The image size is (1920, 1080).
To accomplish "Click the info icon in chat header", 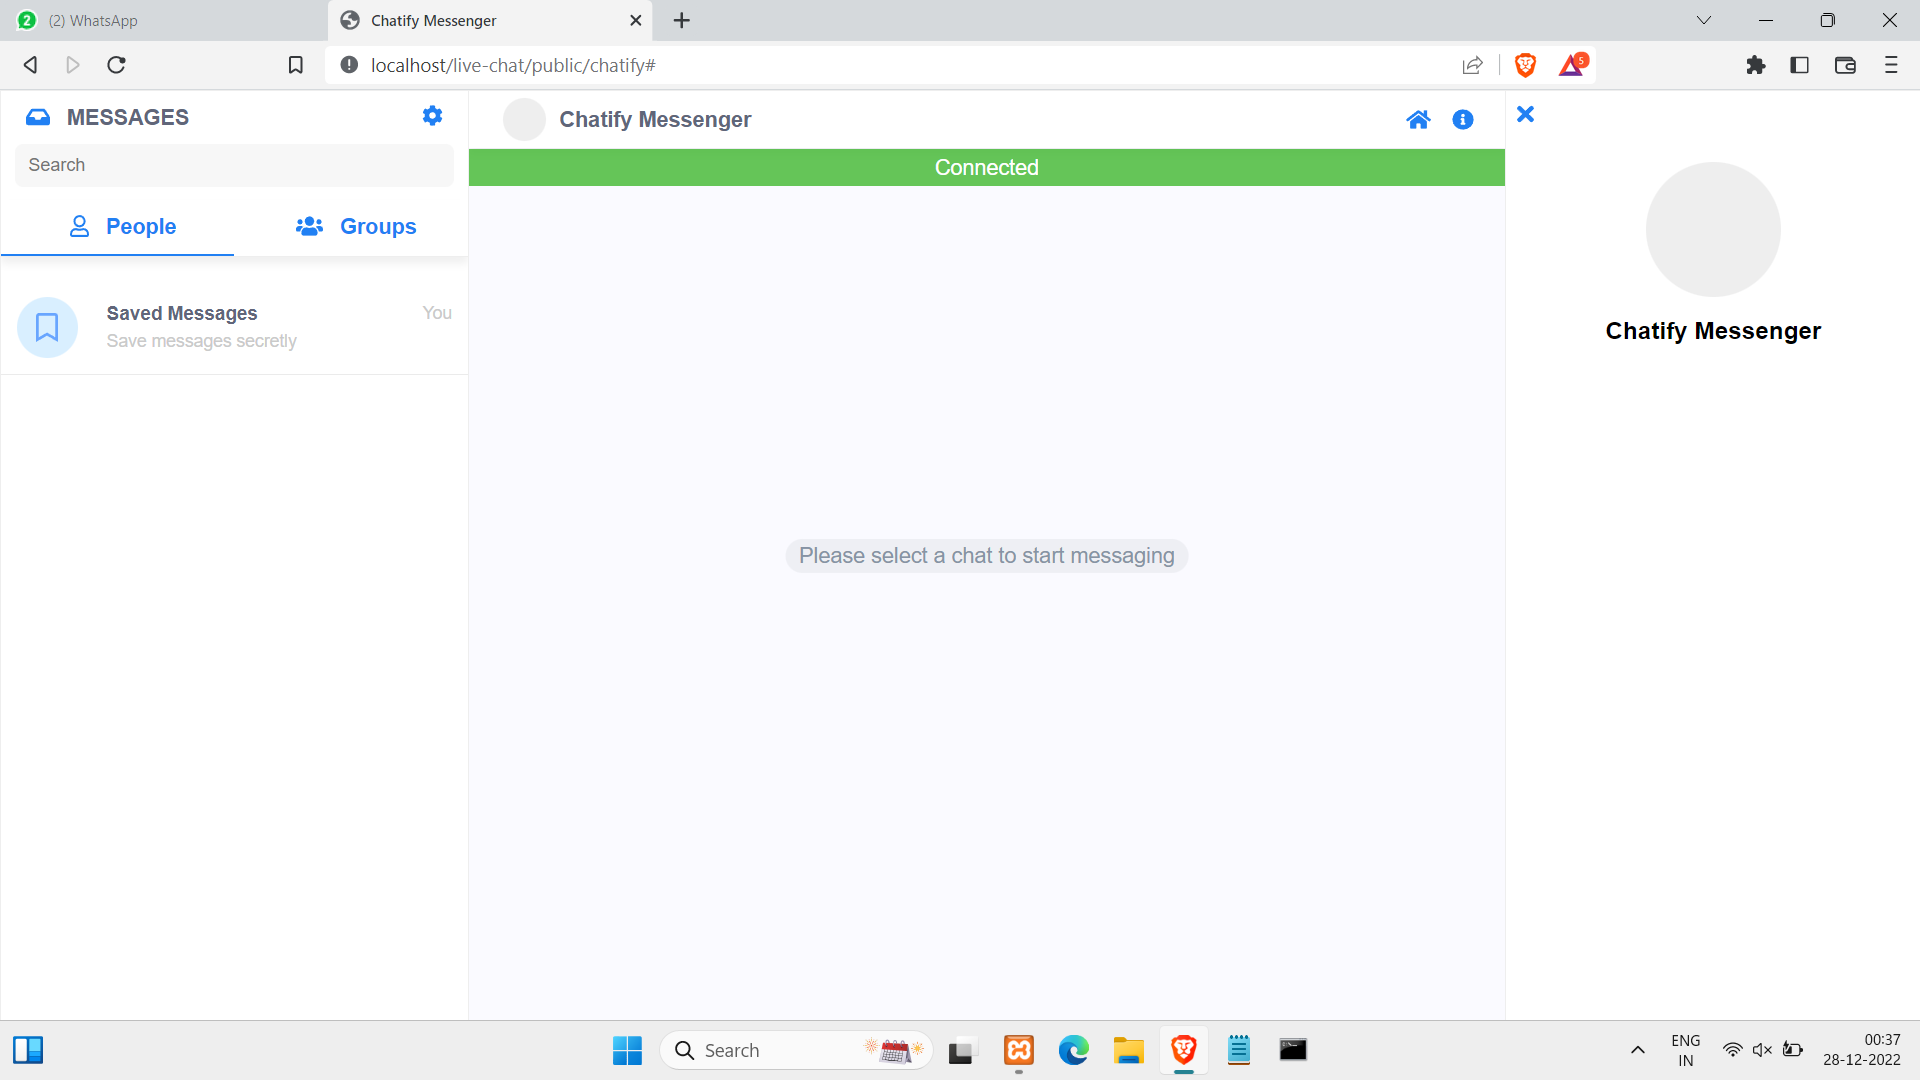I will [x=1463, y=120].
